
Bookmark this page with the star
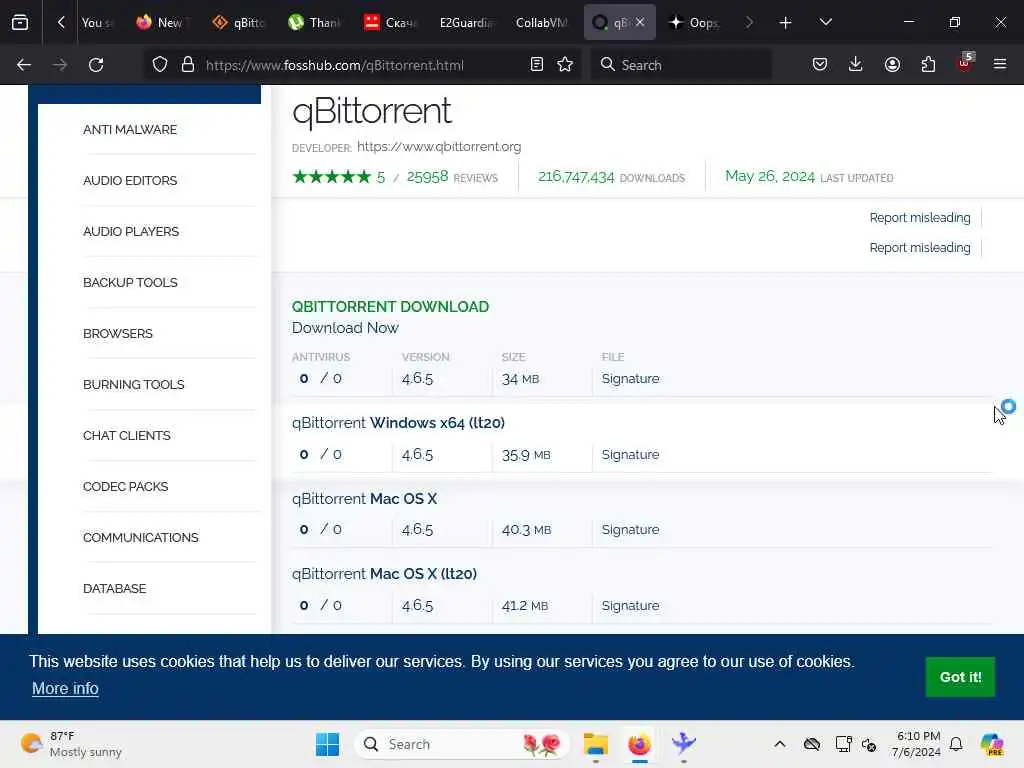point(565,65)
